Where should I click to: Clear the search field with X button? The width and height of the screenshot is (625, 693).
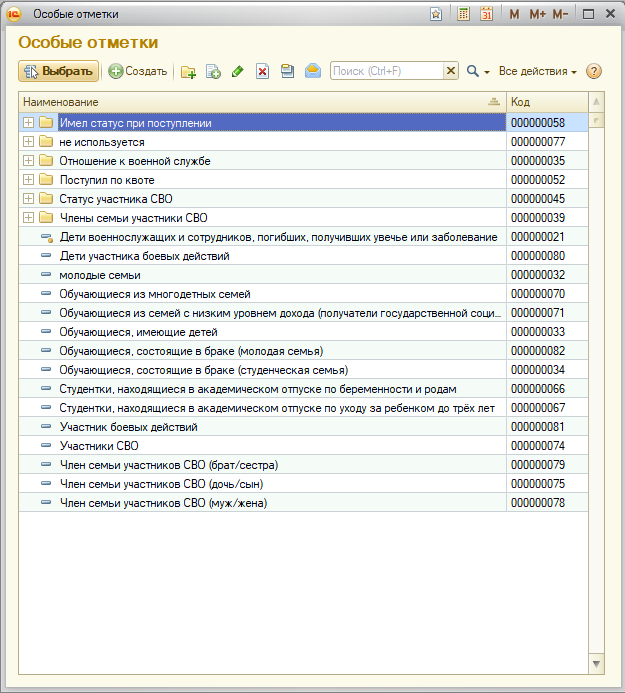451,71
